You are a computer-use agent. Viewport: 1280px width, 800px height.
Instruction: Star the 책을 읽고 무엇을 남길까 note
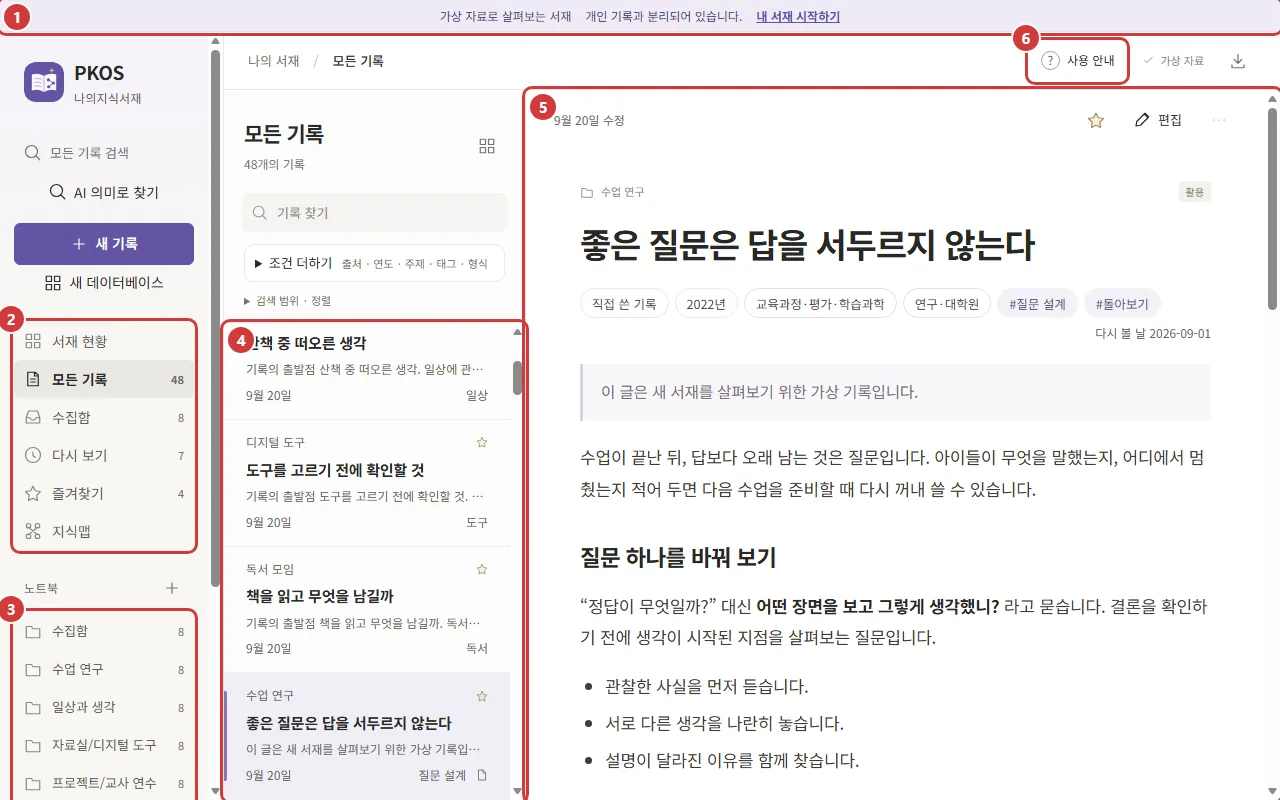(481, 569)
